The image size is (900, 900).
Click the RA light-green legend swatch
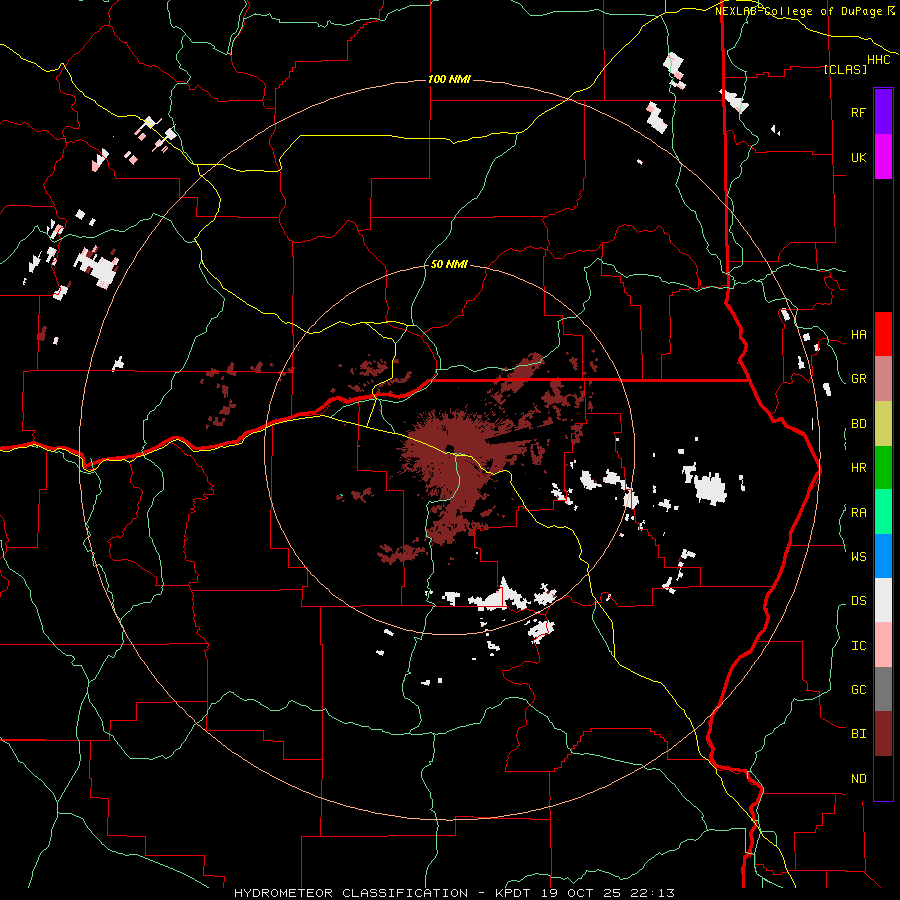click(x=883, y=512)
